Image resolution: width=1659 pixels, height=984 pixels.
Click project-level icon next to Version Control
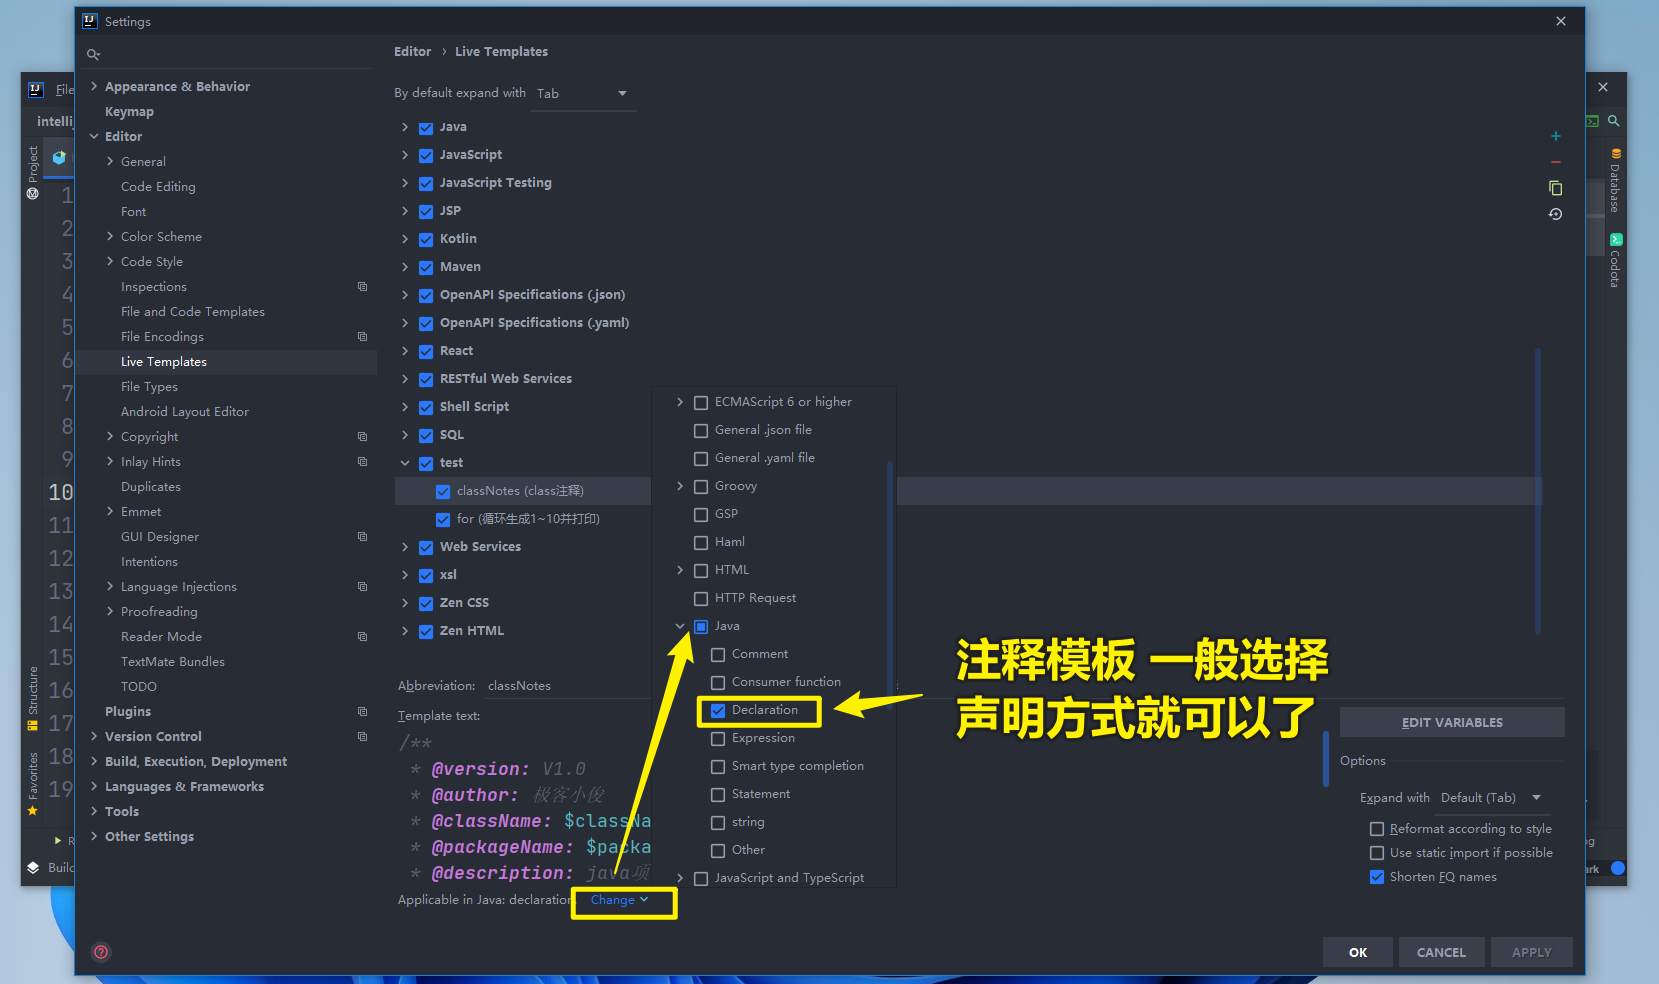(x=362, y=737)
